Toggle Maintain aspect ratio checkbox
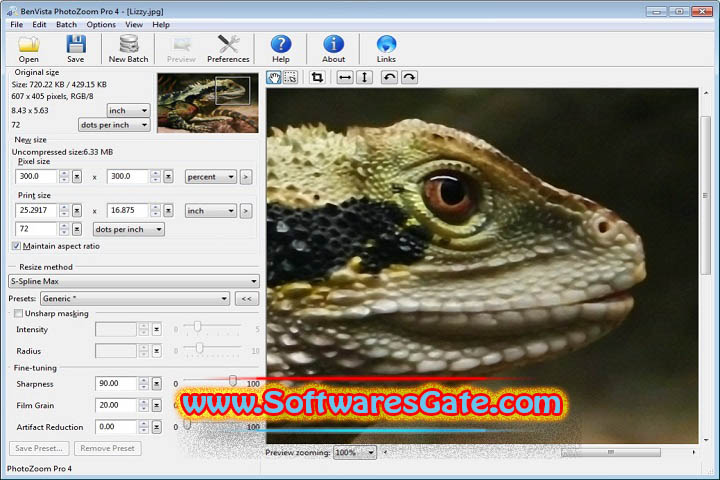Image resolution: width=720 pixels, height=480 pixels. click(x=17, y=246)
